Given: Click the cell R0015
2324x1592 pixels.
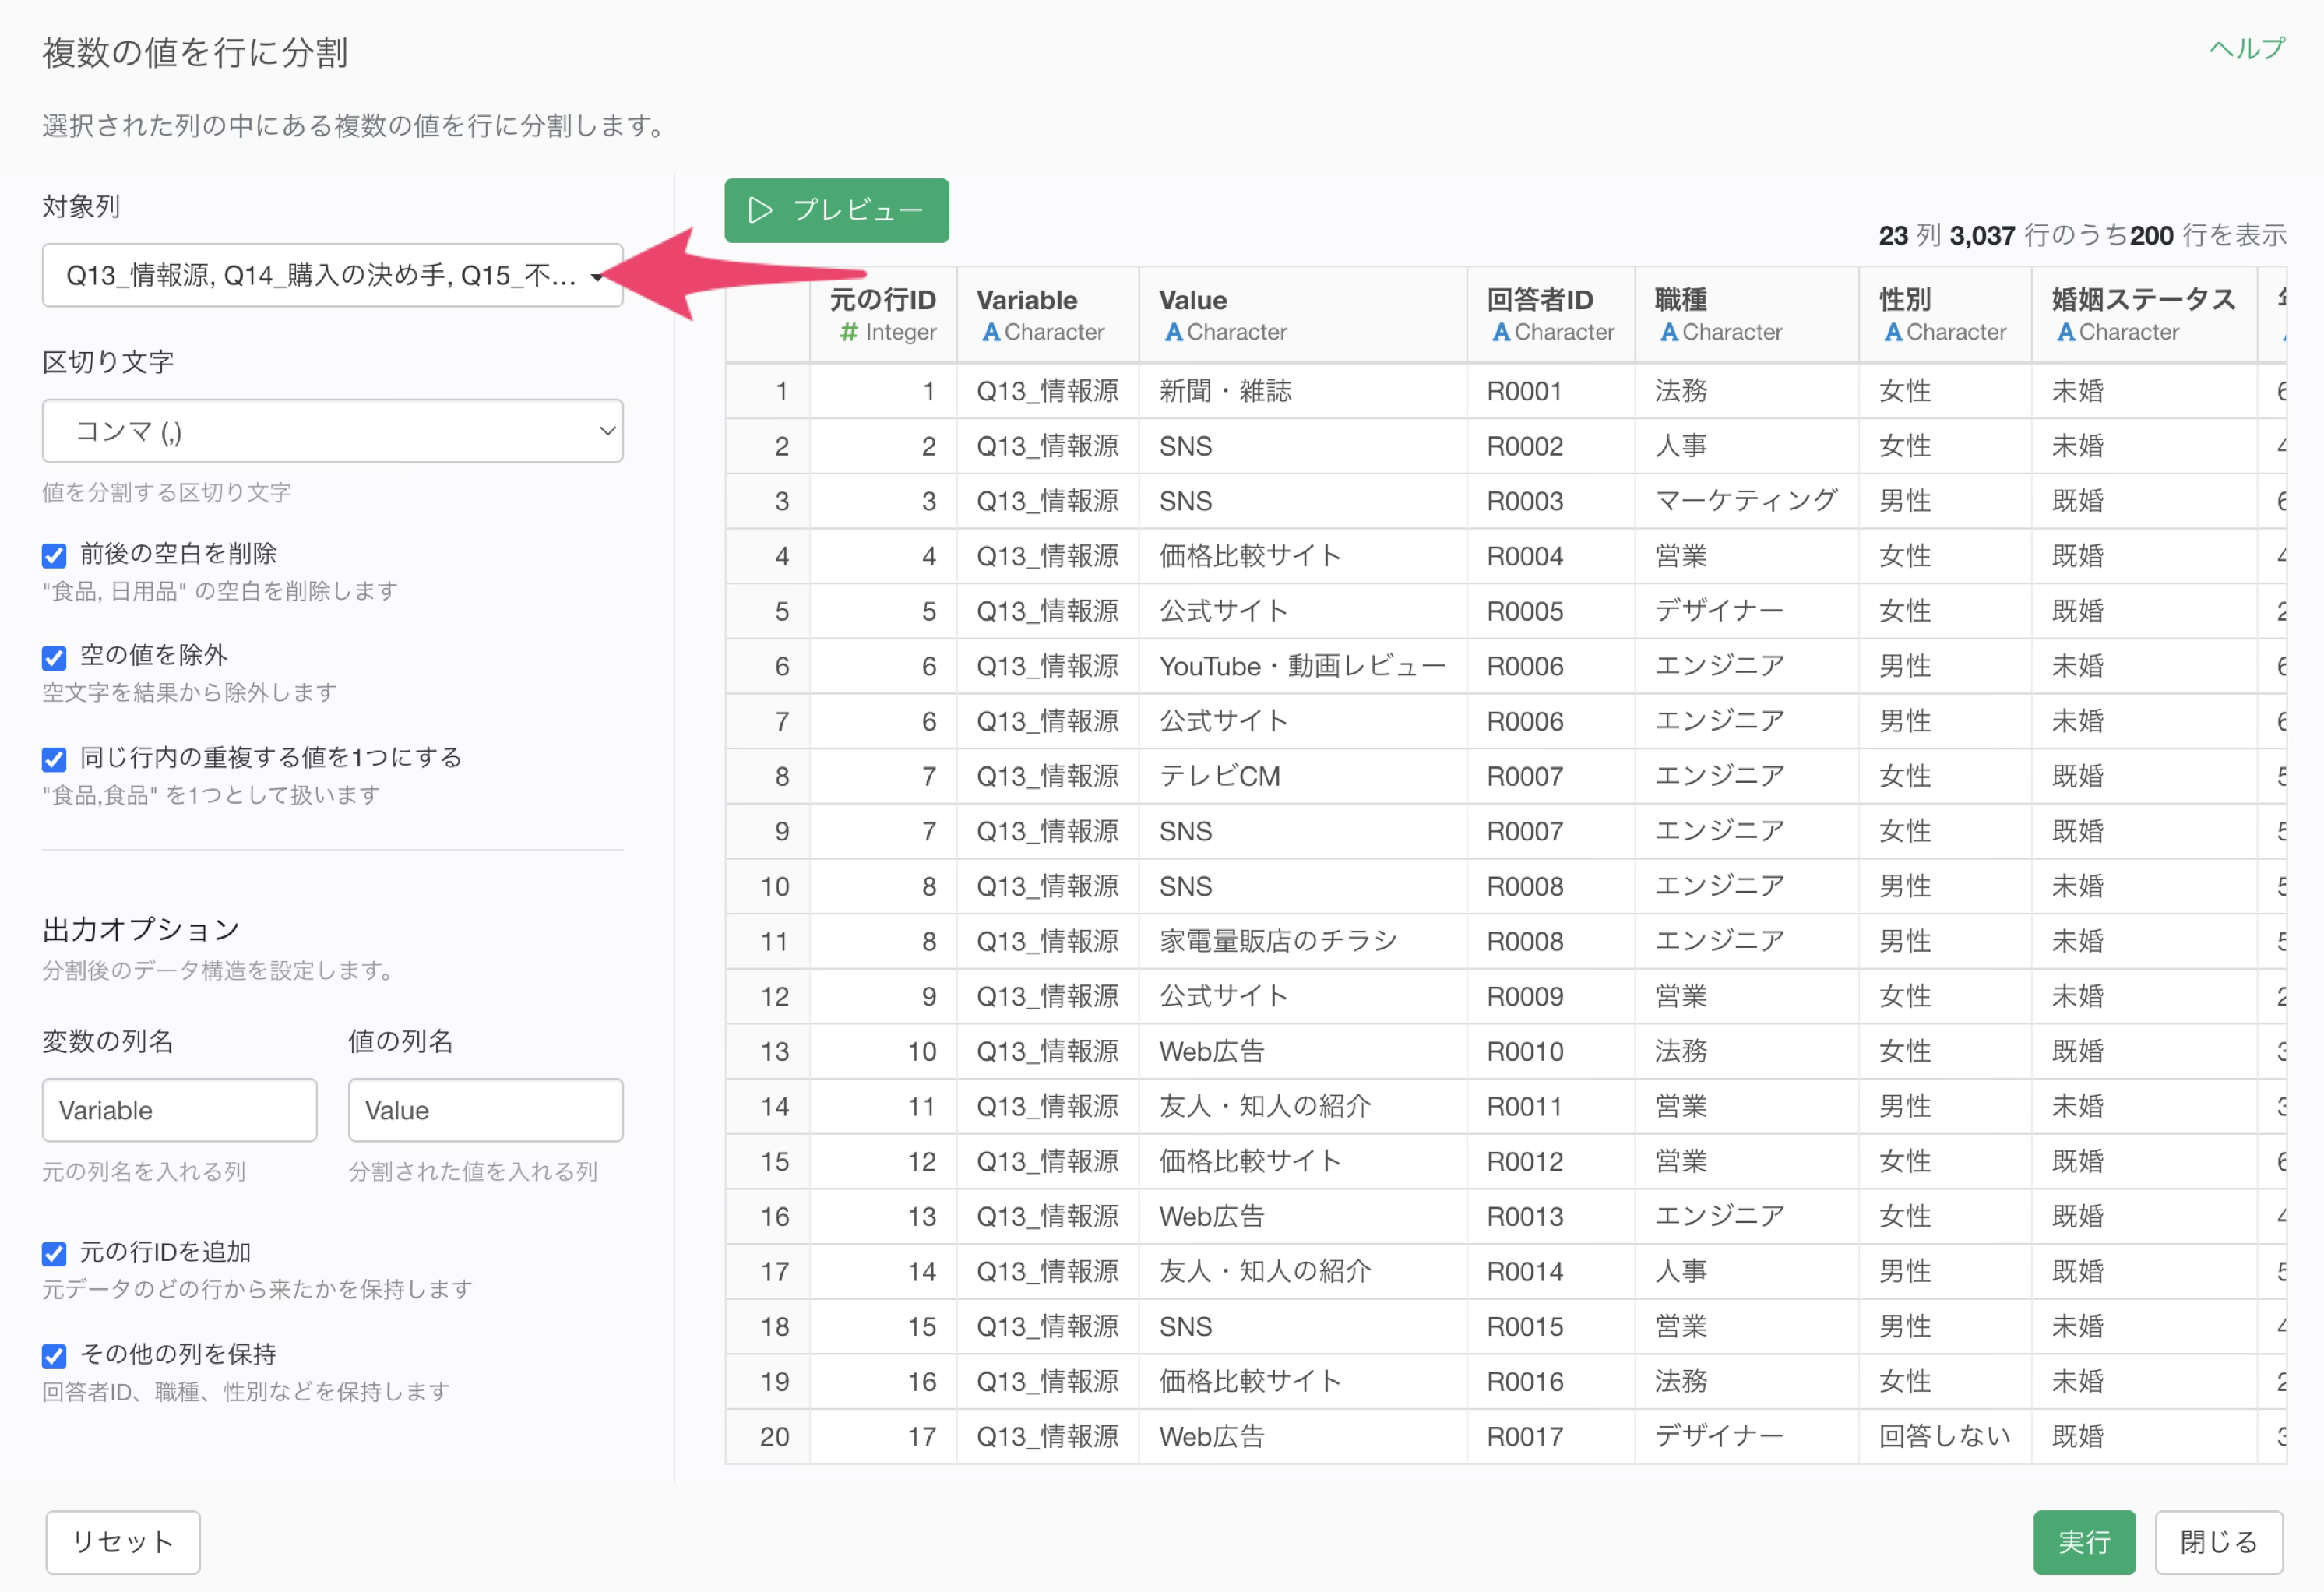Looking at the screenshot, I should [x=1551, y=1326].
